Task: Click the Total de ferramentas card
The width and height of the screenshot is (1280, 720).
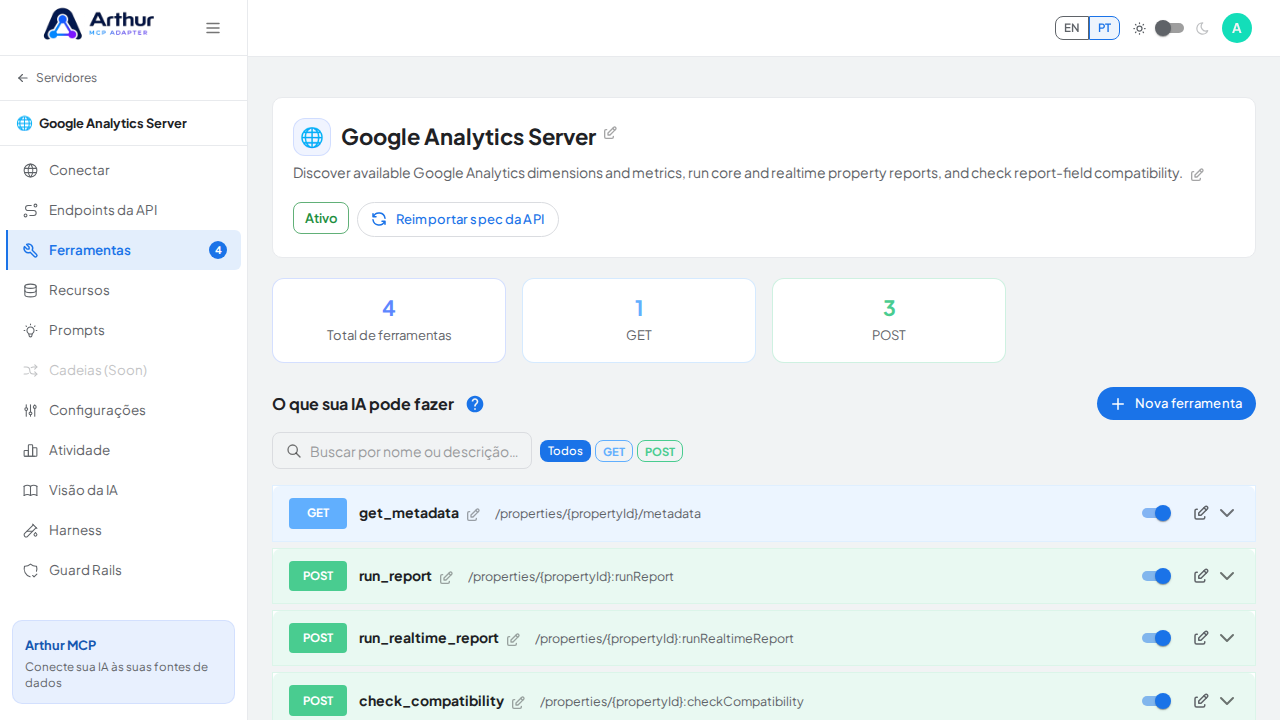Action: (x=389, y=320)
